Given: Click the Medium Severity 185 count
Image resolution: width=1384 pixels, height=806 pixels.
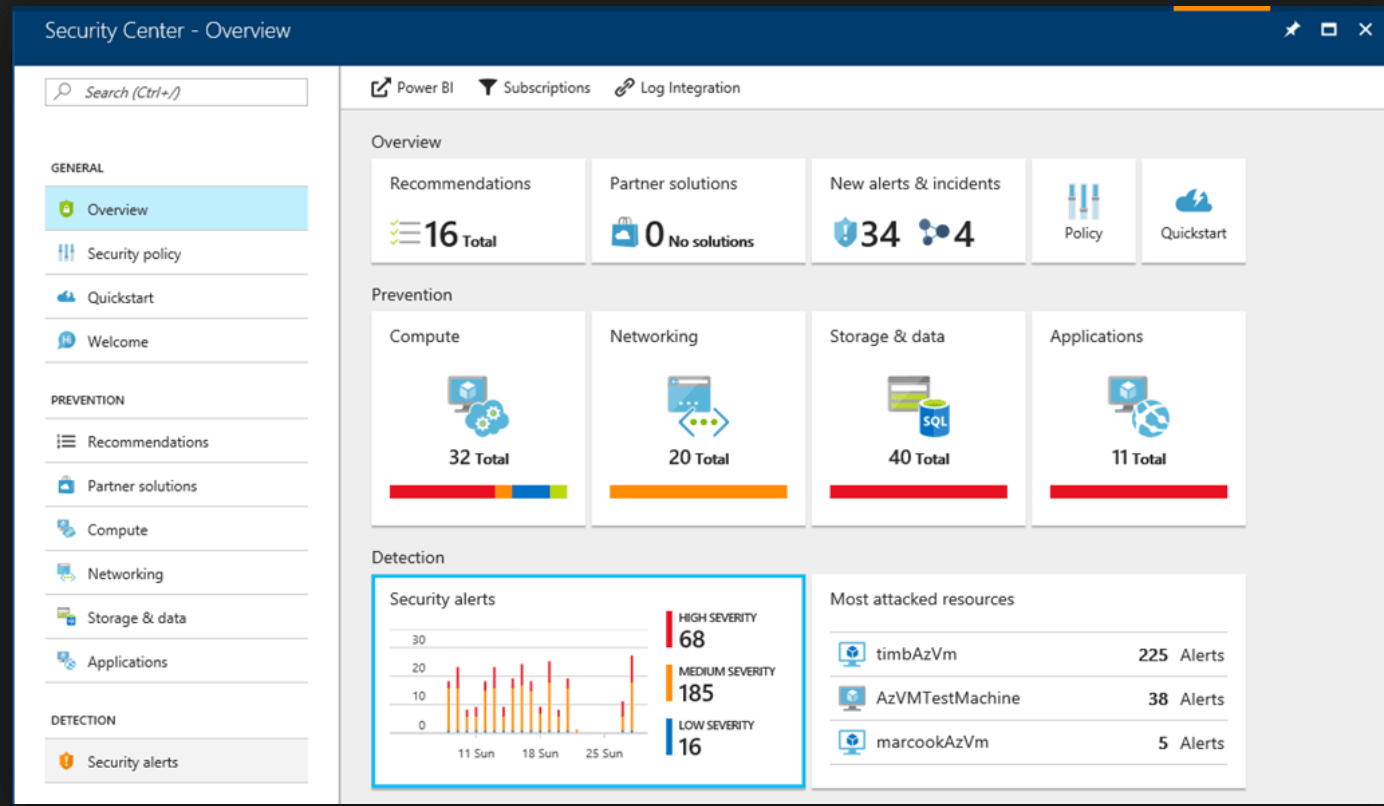Looking at the screenshot, I should [x=696, y=693].
